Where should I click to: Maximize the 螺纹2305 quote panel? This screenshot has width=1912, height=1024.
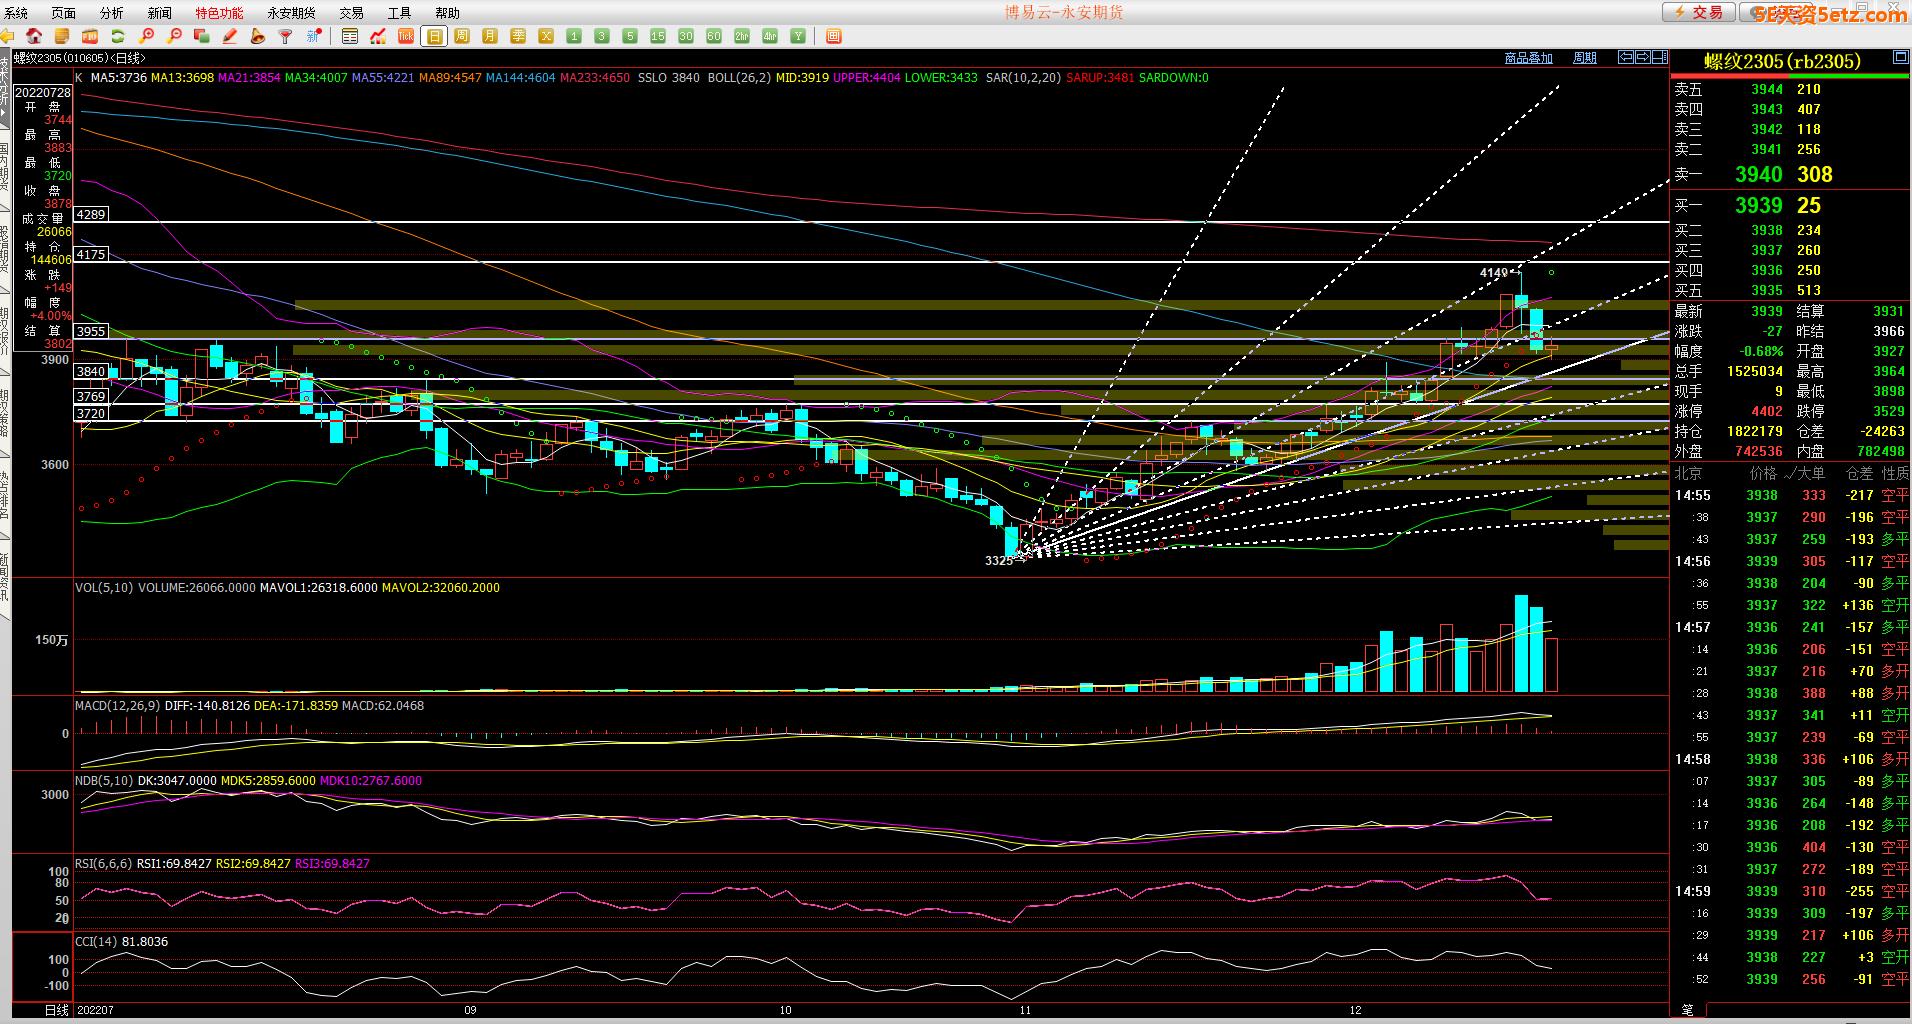pos(1900,58)
